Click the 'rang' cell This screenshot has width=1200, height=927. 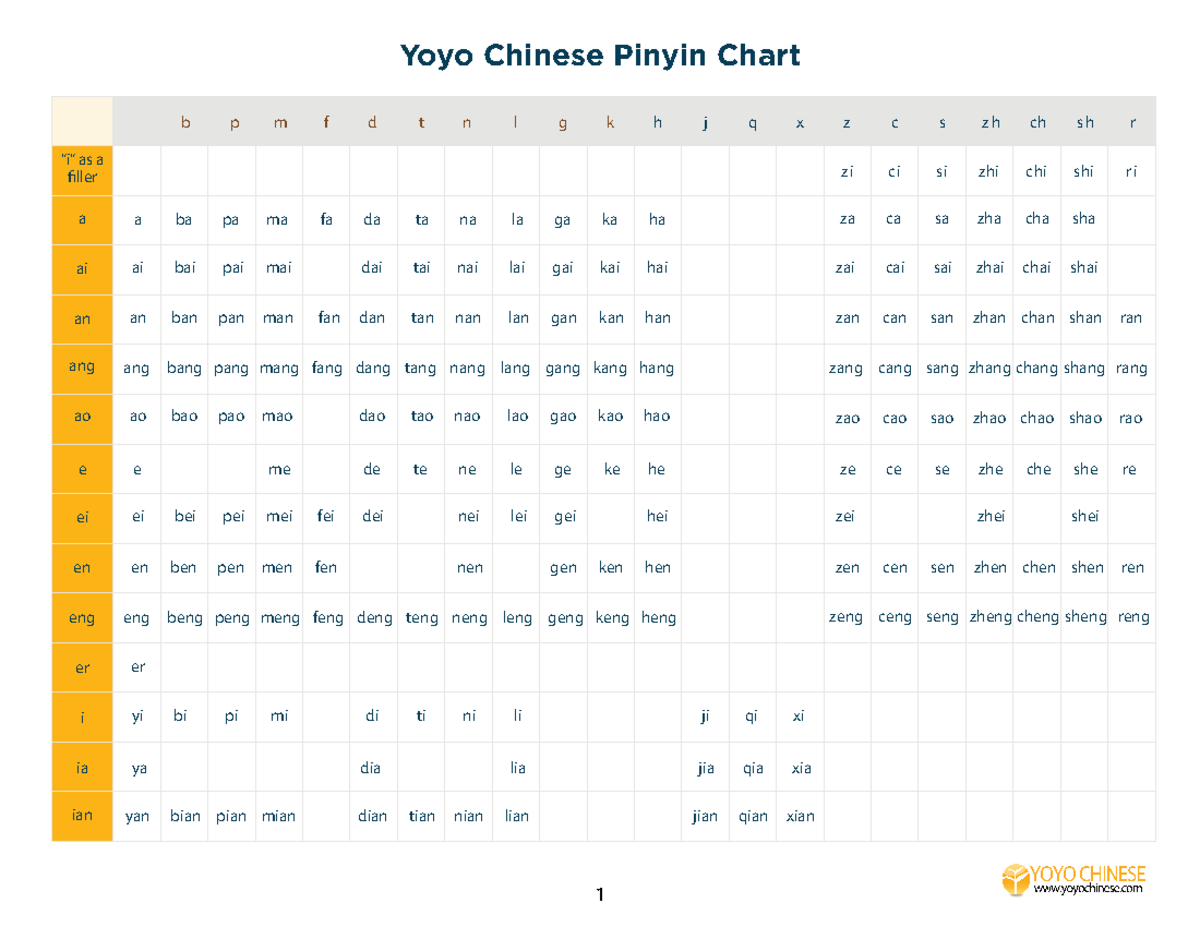[x=1131, y=368]
